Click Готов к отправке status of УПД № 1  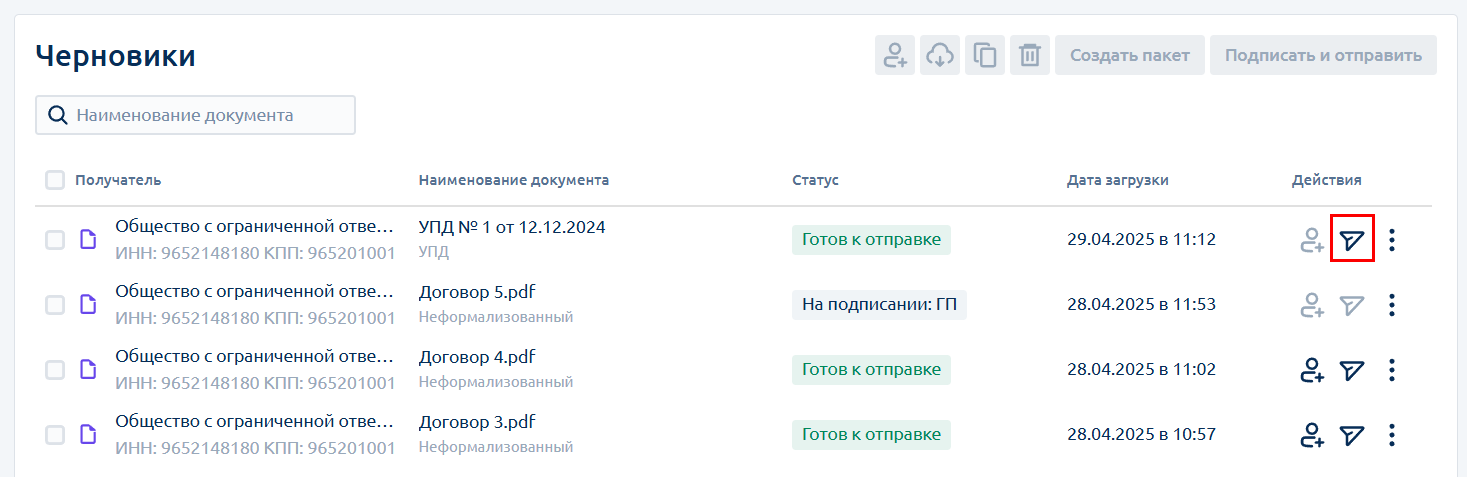coord(871,240)
